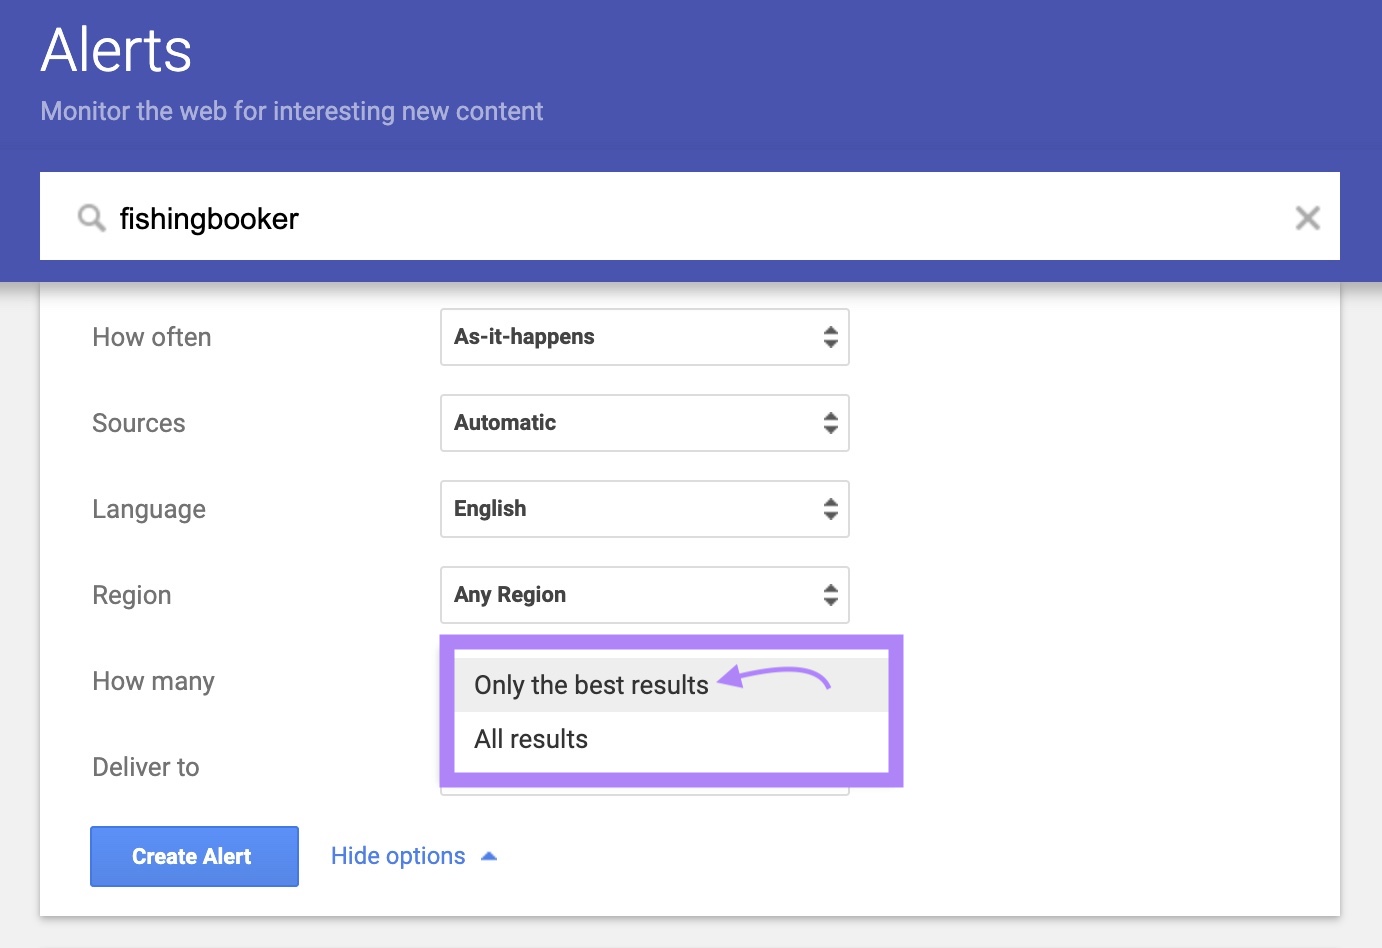This screenshot has height=948, width=1382.
Task: Open the How often frequency dropdown
Action: [x=645, y=337]
